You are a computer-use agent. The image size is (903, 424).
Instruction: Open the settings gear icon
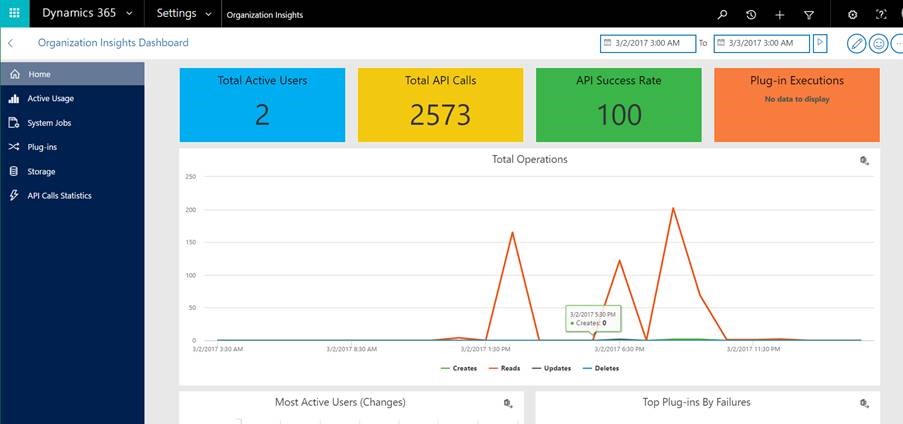tap(852, 15)
